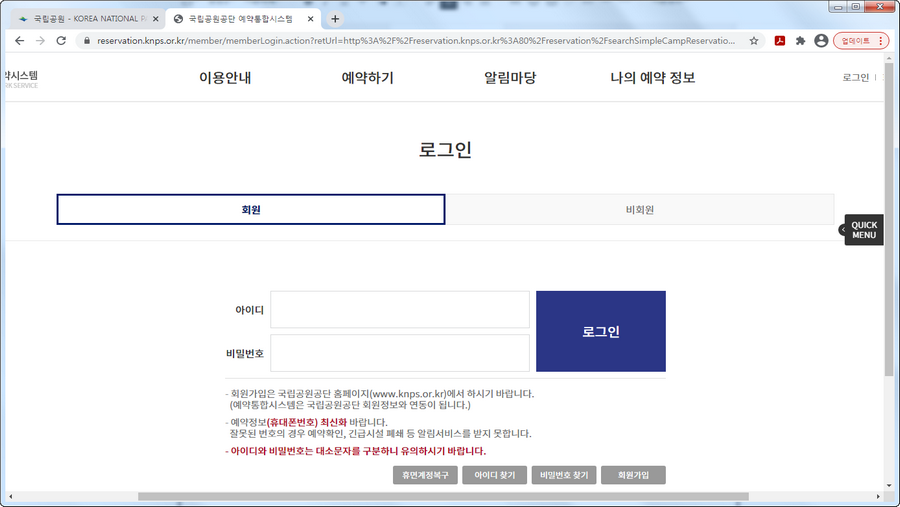900x507 pixels.
Task: Open the 이용안내 menu
Action: tap(225, 78)
